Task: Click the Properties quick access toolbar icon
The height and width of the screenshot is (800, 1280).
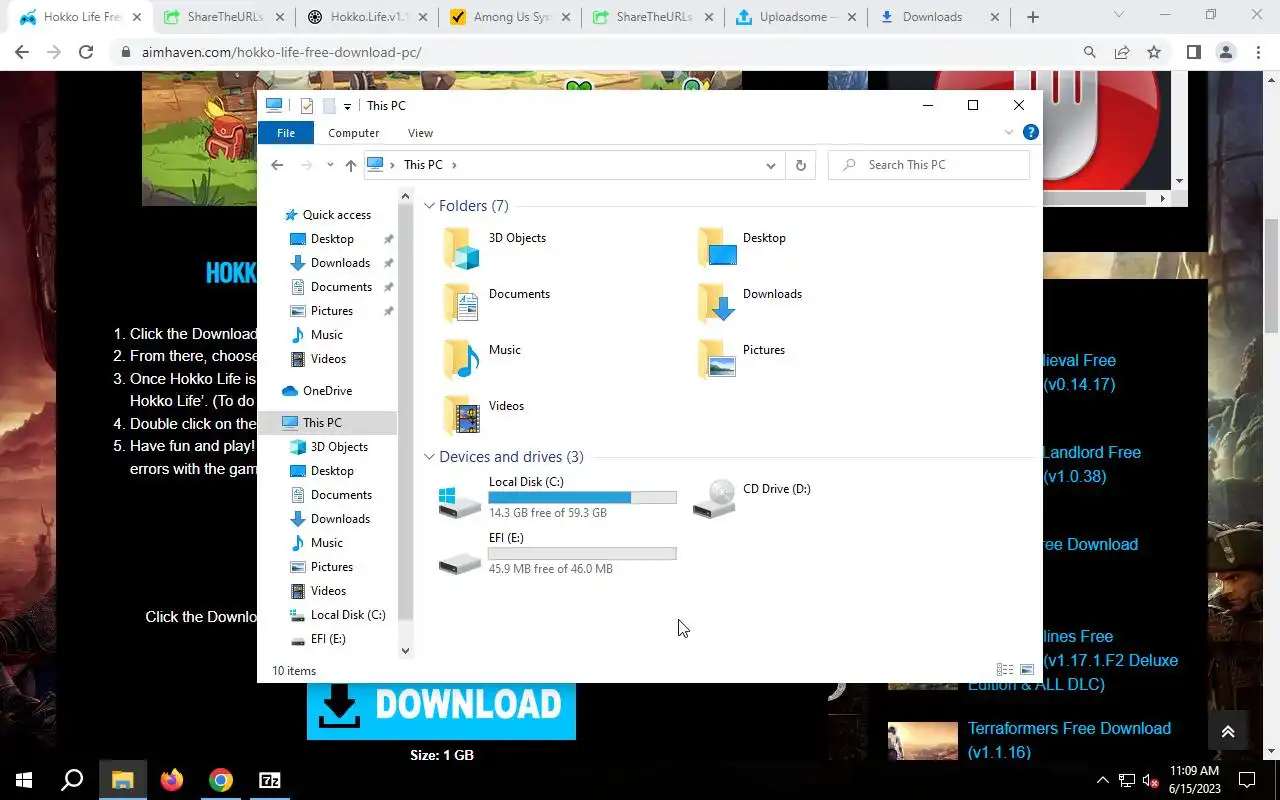Action: (307, 106)
